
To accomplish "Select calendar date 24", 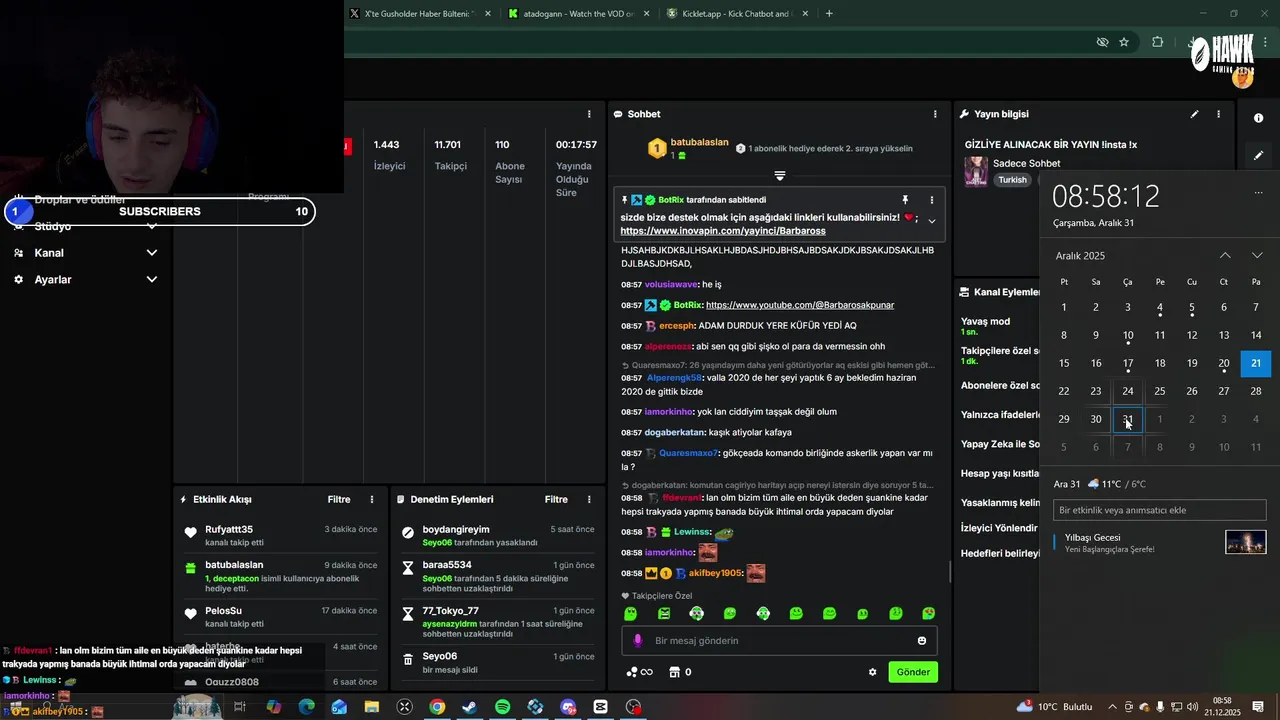I will pyautogui.click(x=1128, y=391).
